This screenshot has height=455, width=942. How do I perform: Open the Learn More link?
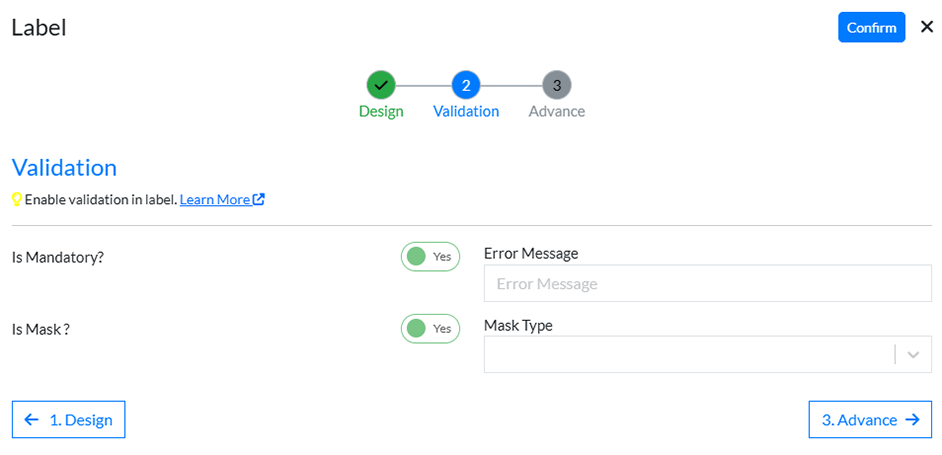(214, 199)
